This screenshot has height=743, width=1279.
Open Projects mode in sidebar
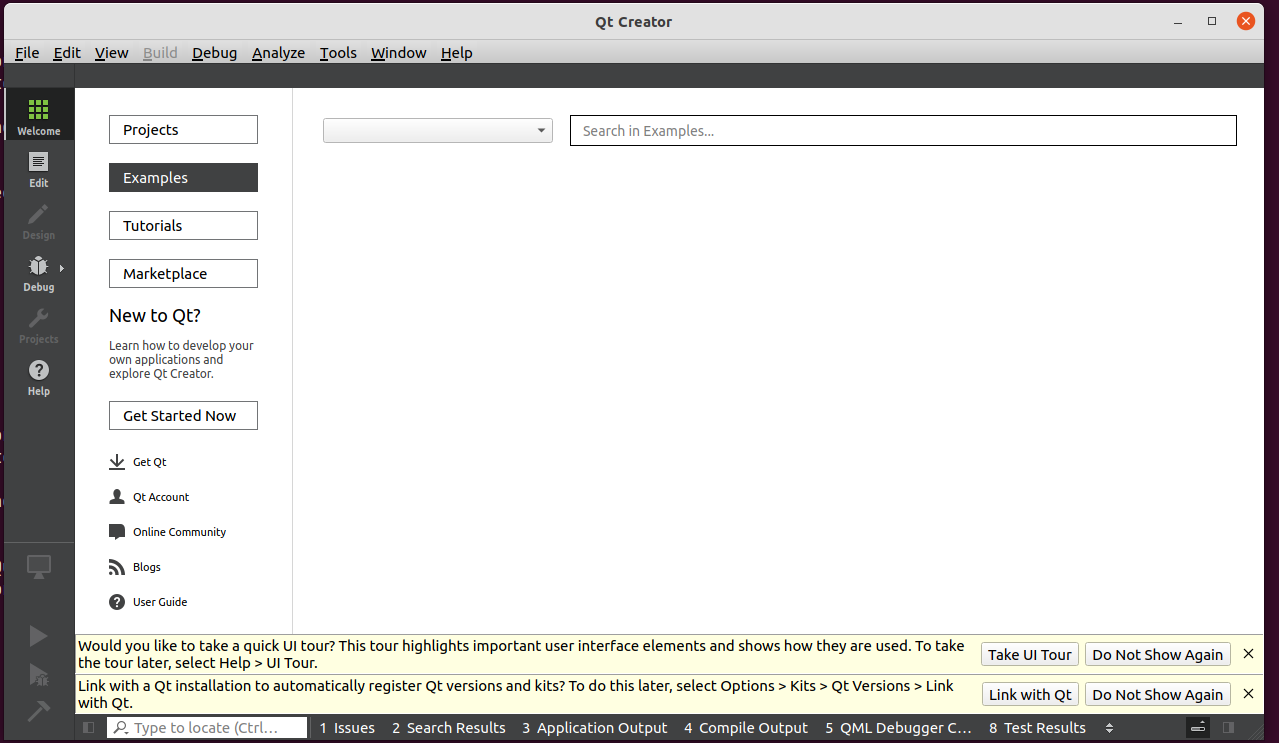pyautogui.click(x=38, y=324)
